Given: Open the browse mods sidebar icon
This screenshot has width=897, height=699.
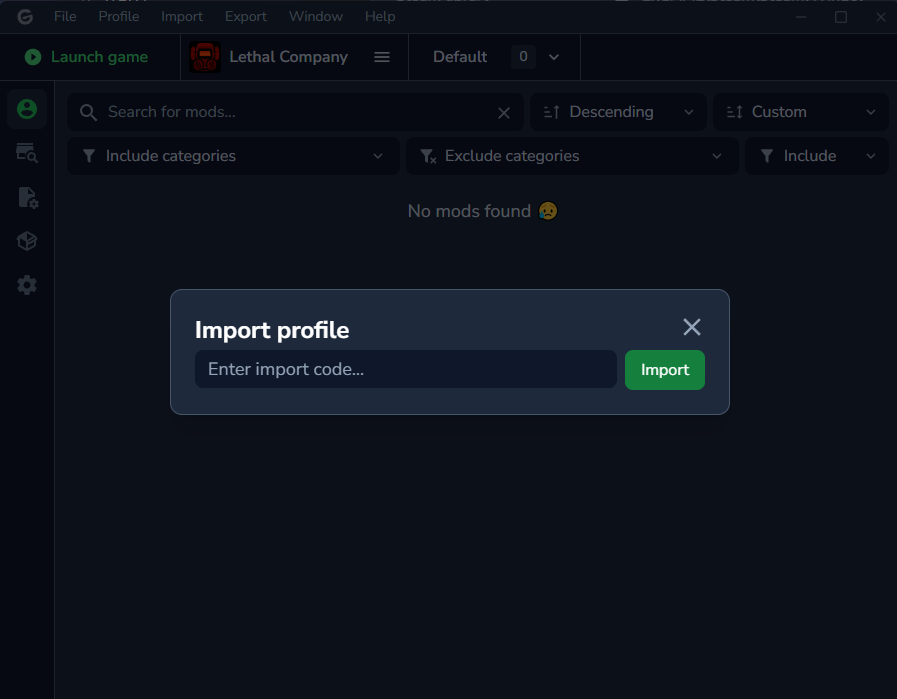Looking at the screenshot, I should click(27, 153).
